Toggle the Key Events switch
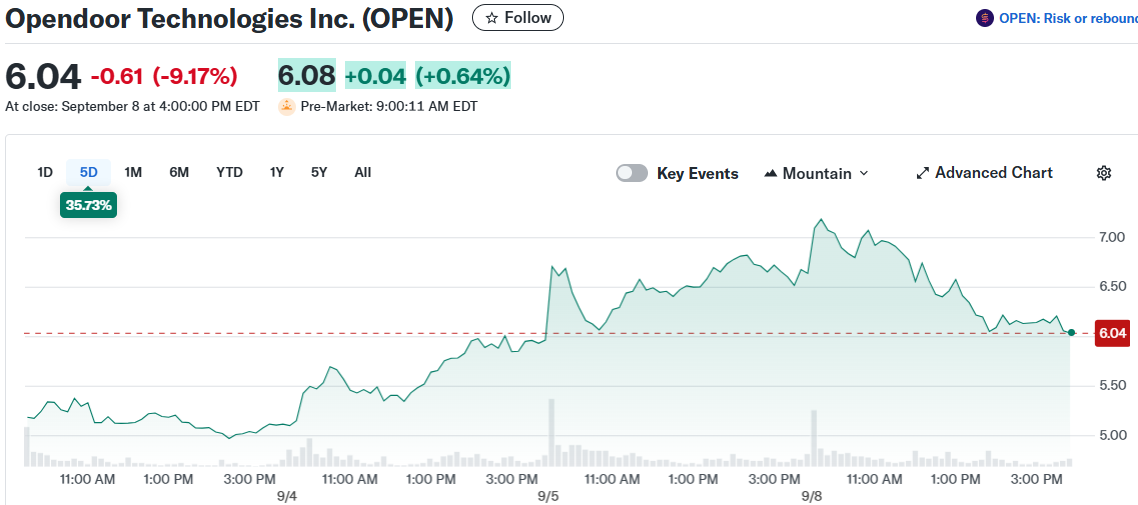Screen dimensions: 1138x505 click(x=631, y=173)
